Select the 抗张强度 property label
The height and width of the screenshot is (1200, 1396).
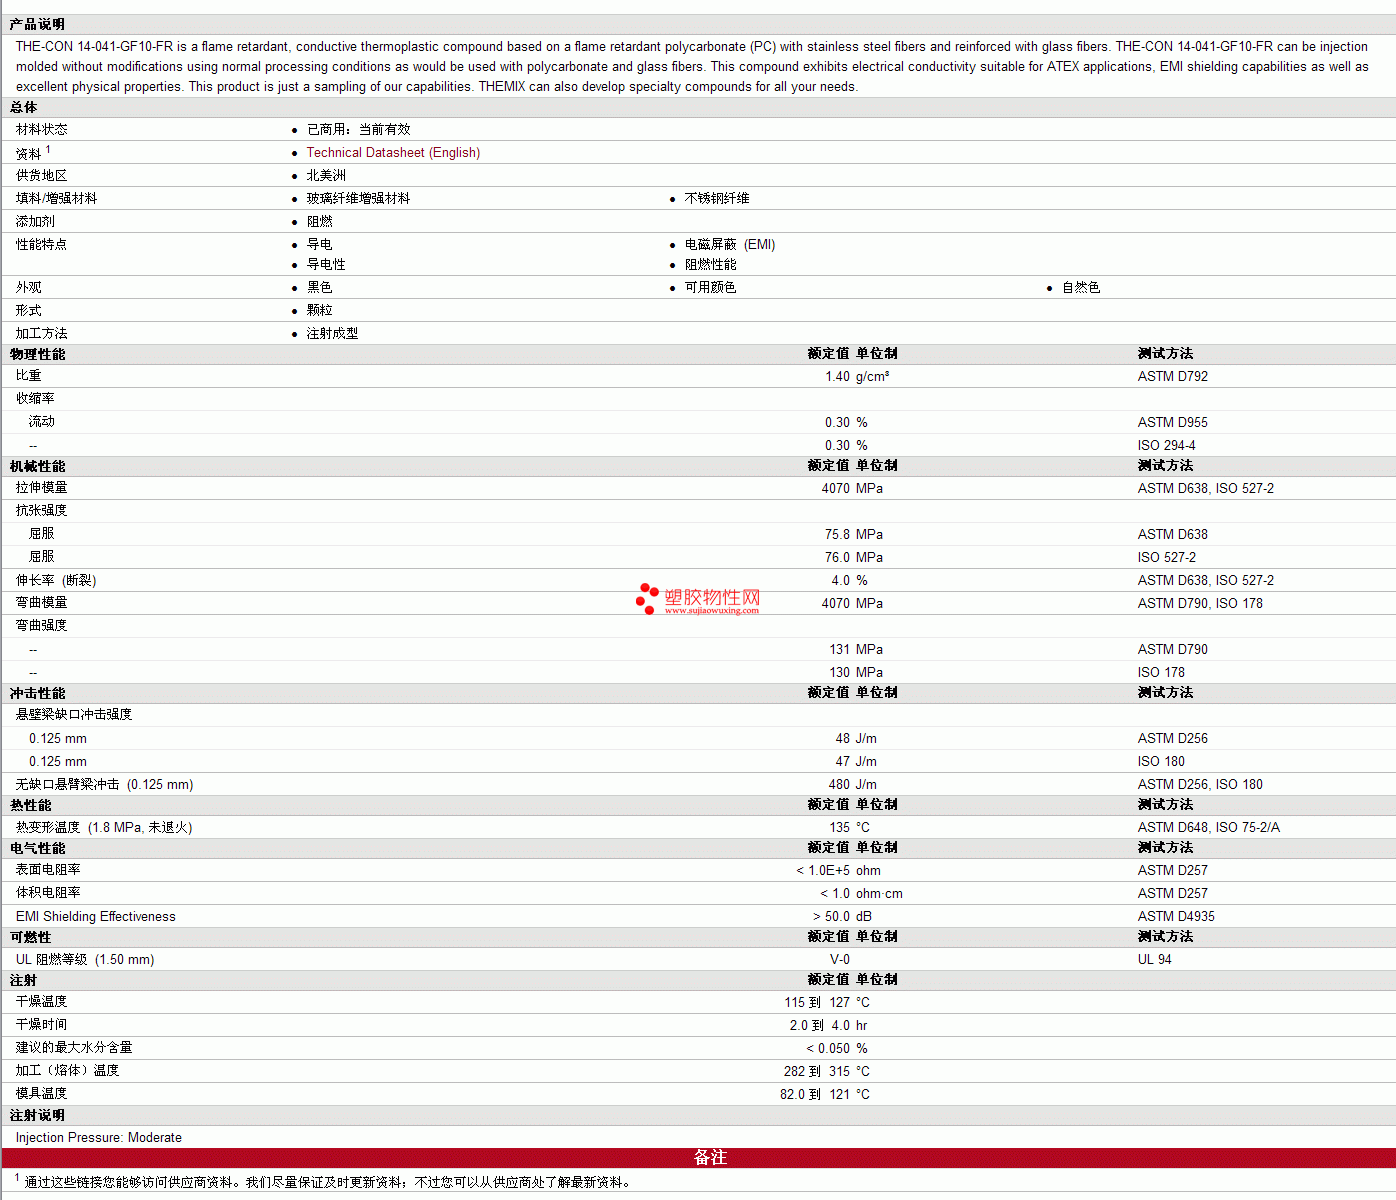click(x=41, y=511)
